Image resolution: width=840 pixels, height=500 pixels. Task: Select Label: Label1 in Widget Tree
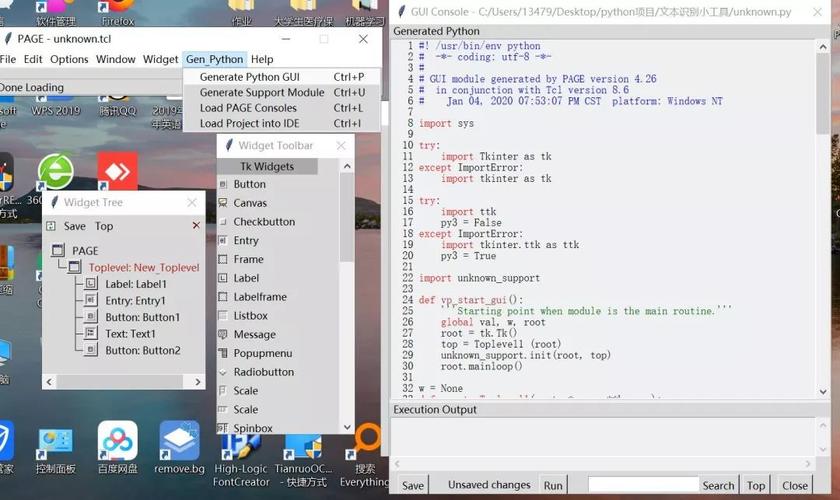[x=136, y=284]
